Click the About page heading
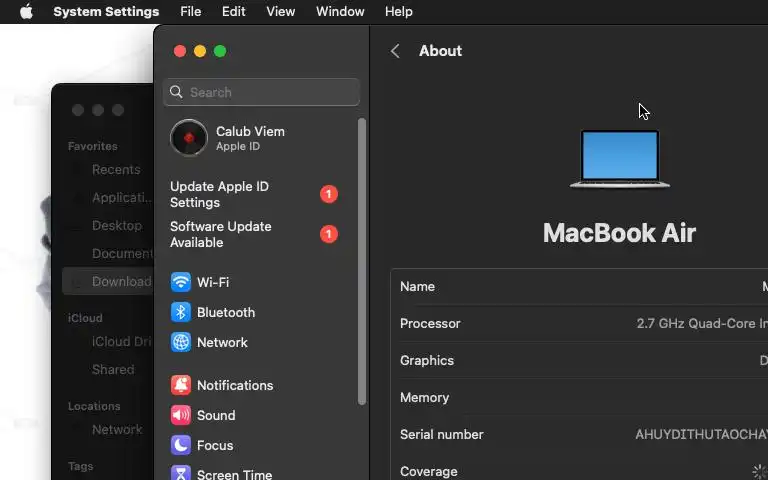Image resolution: width=768 pixels, height=480 pixels. [440, 51]
